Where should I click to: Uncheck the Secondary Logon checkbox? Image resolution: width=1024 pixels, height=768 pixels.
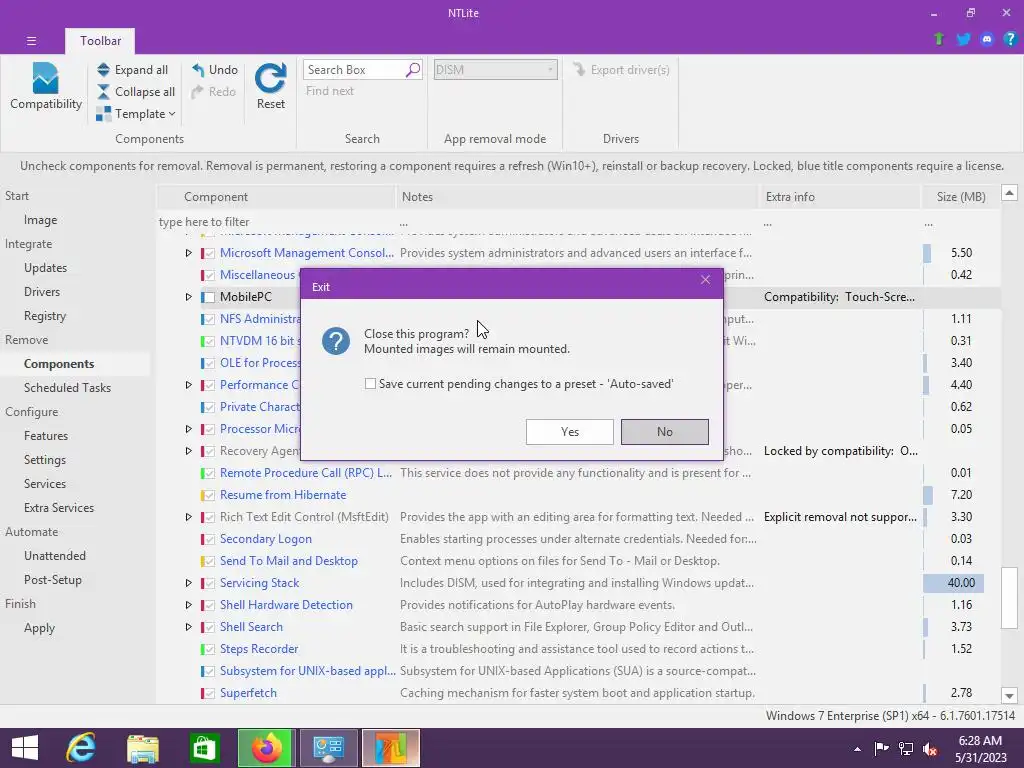coord(209,539)
